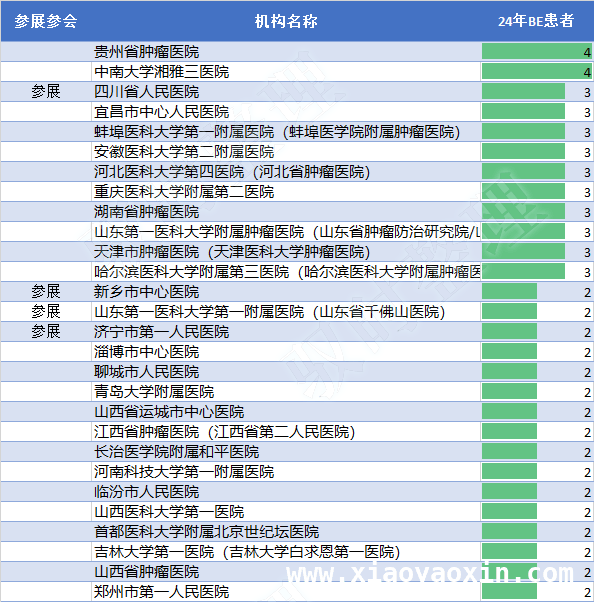Click the 河北医科大学第四医院 cell

coord(286,171)
